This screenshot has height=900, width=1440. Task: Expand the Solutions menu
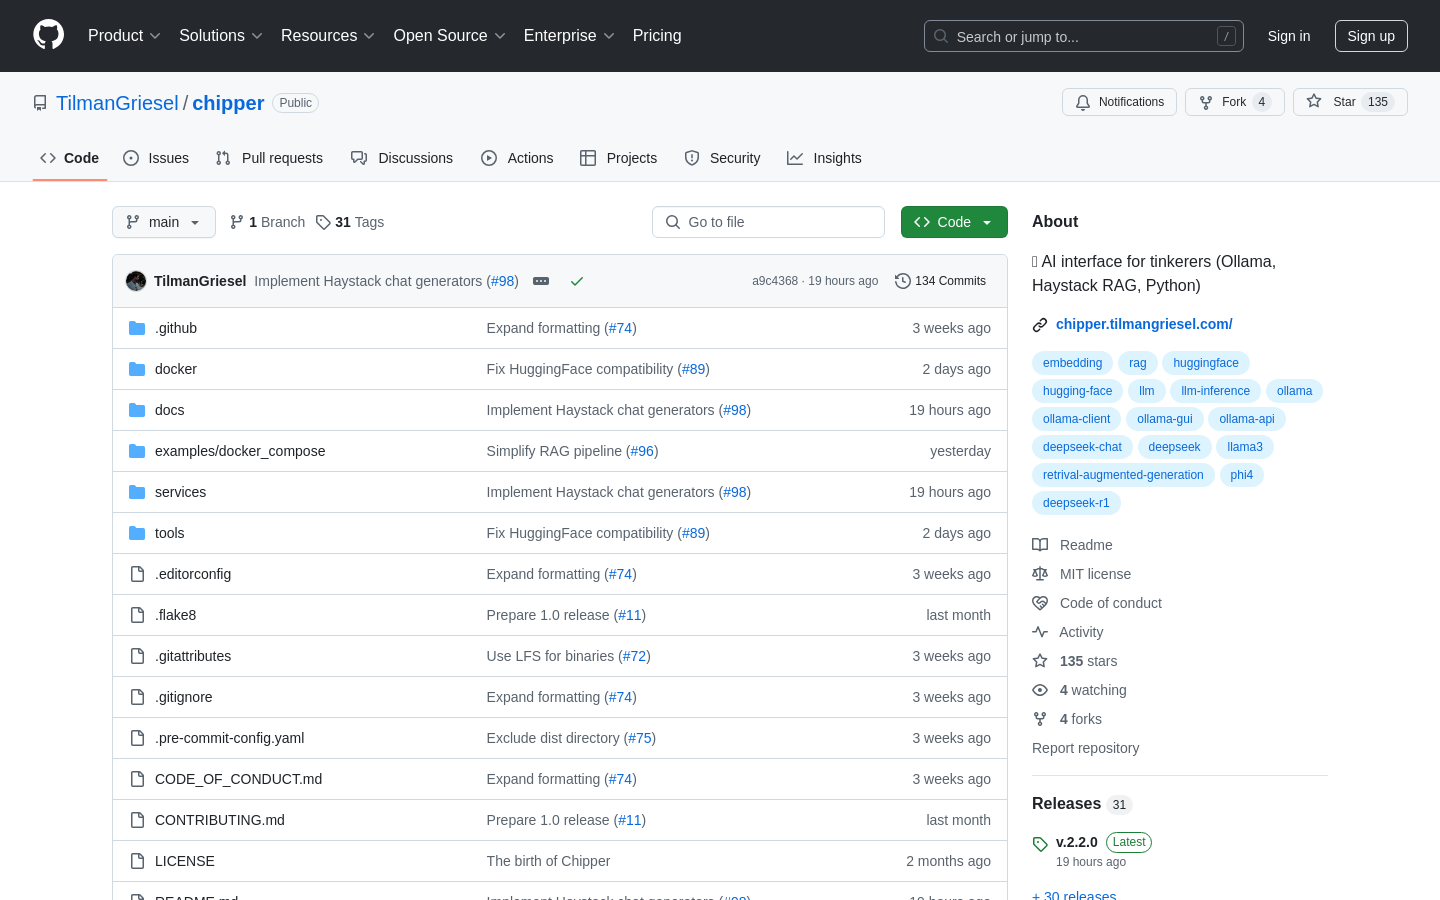(221, 35)
